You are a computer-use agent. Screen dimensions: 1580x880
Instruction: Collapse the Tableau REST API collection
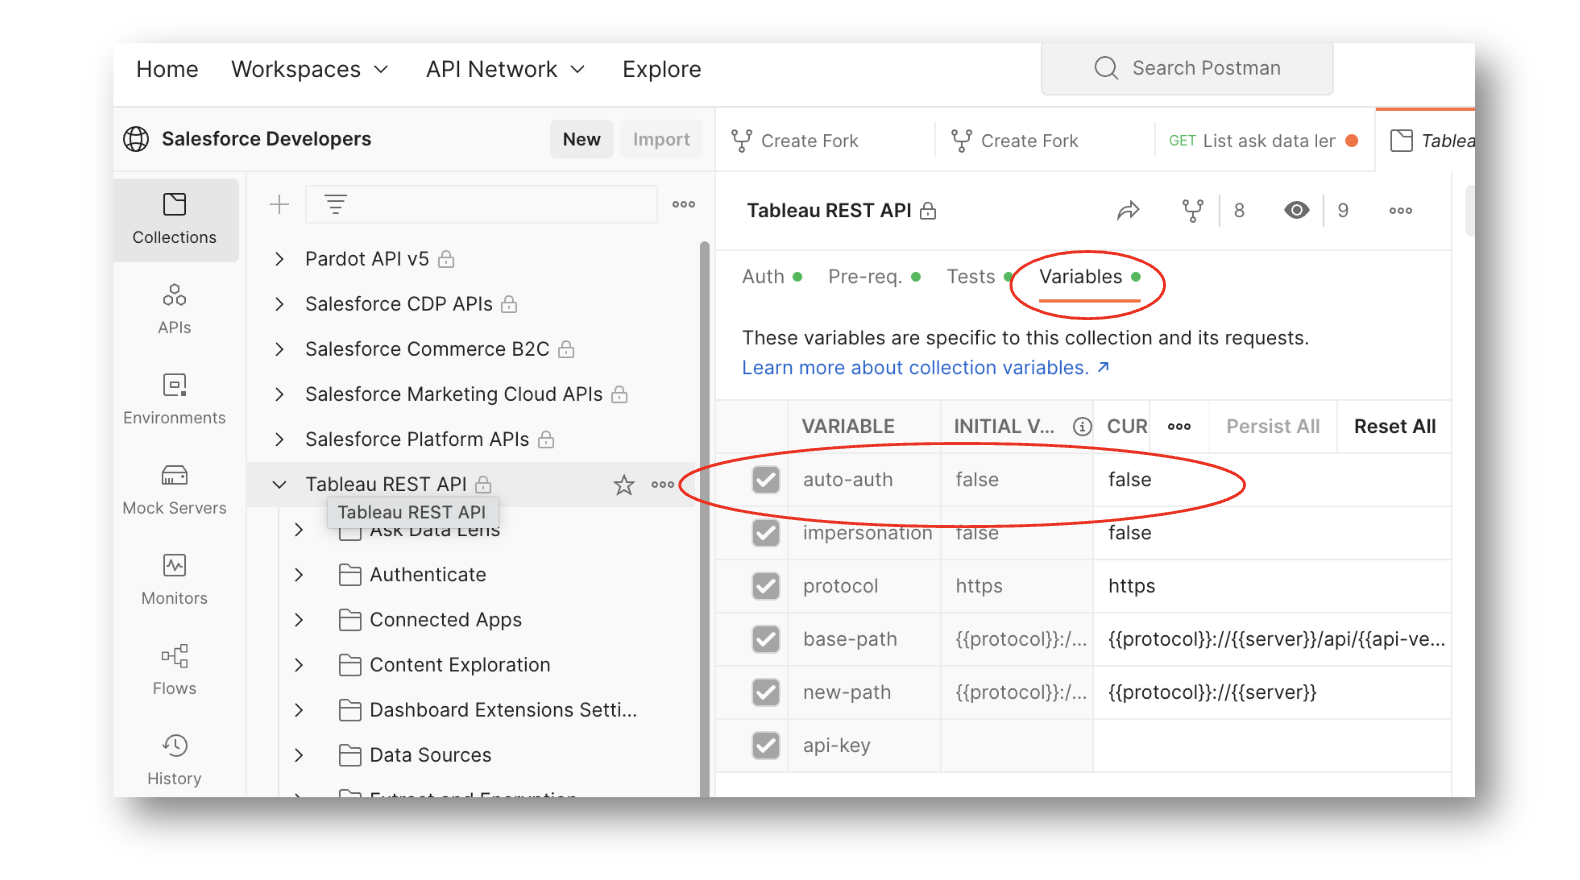(x=279, y=484)
